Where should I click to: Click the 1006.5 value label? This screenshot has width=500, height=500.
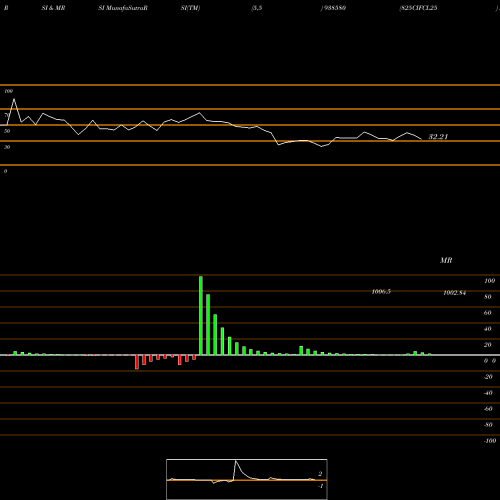381,292
